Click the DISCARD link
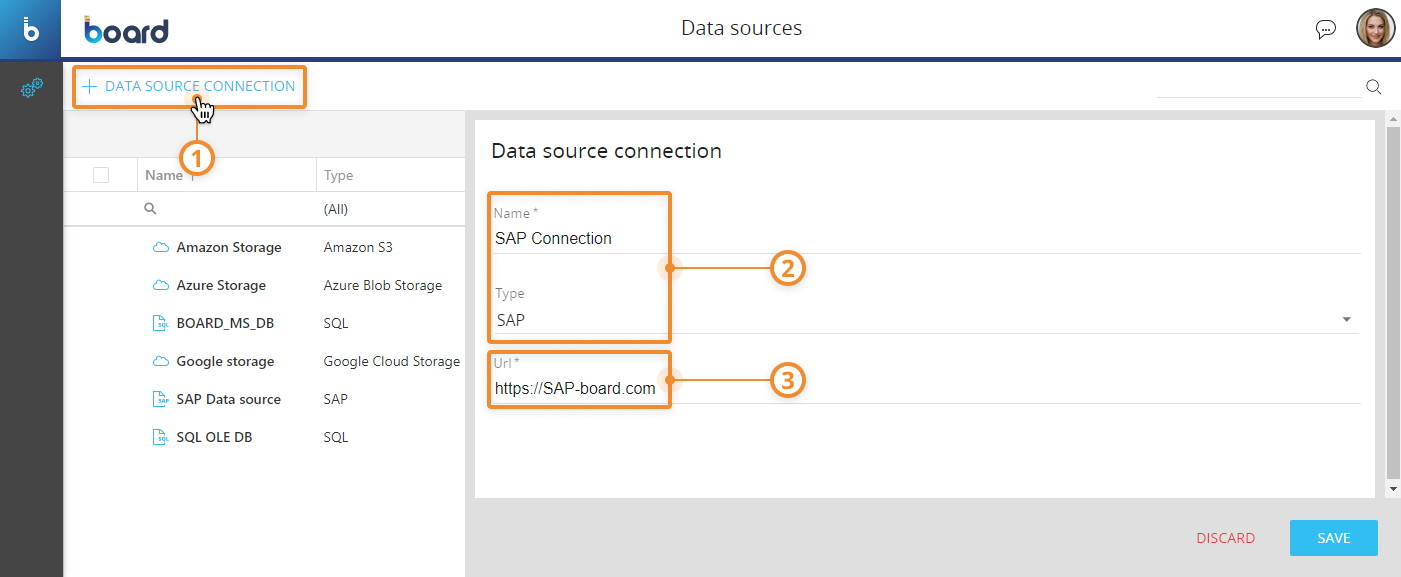 (1225, 538)
